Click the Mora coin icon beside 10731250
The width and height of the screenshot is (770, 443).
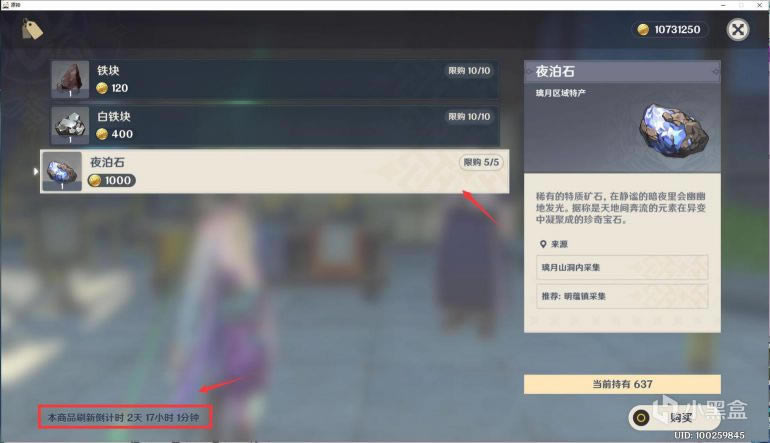(x=642, y=30)
